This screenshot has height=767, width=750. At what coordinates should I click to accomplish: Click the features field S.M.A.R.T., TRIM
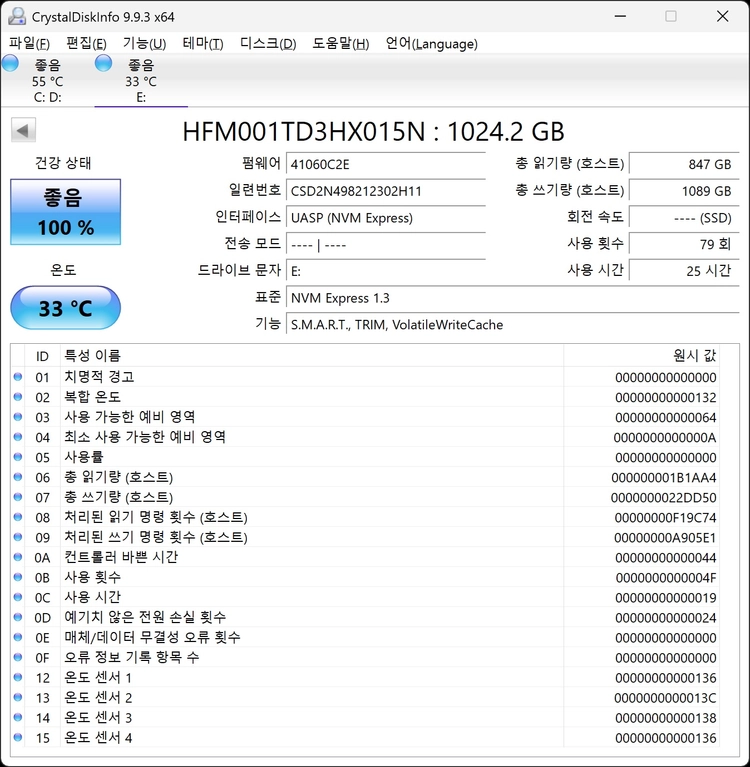point(513,325)
